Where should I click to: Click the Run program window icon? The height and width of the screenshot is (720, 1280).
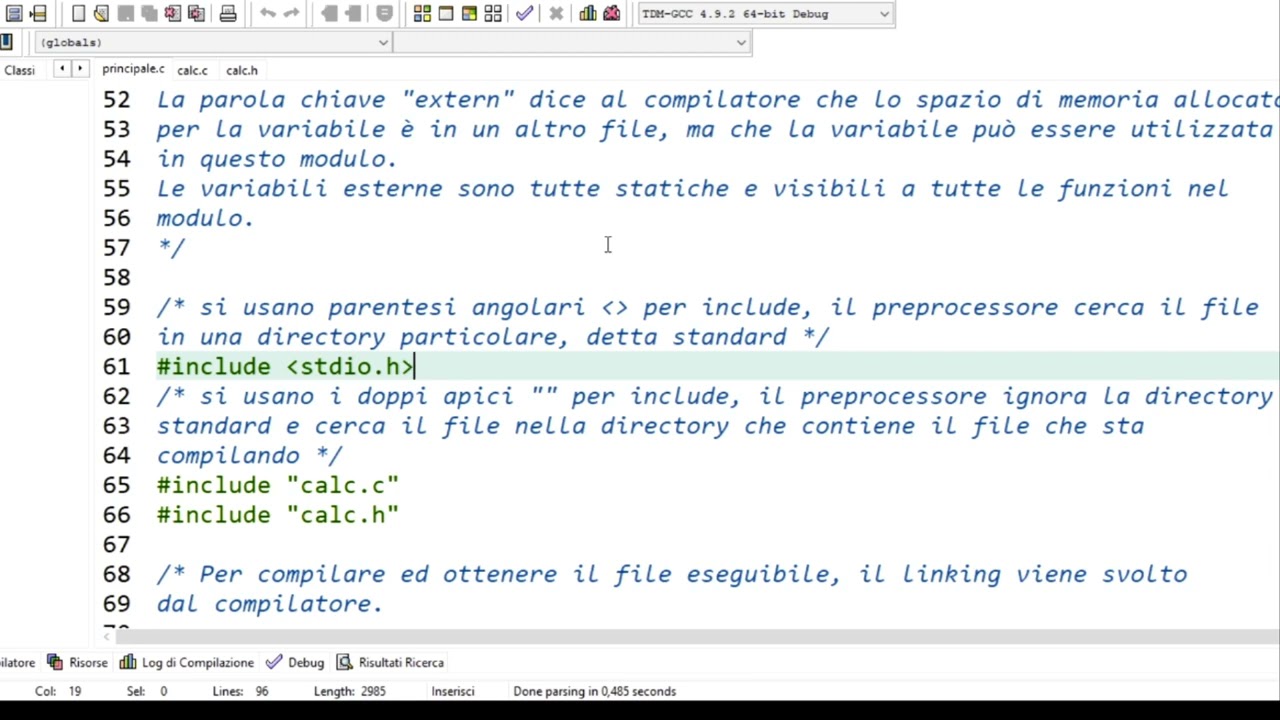coord(446,14)
